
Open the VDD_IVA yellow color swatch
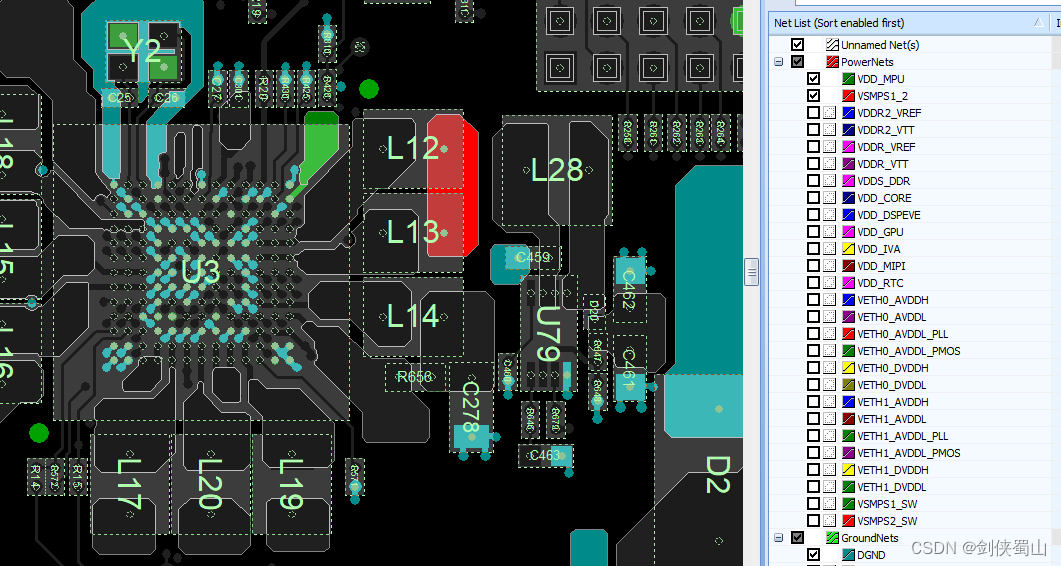coord(849,248)
